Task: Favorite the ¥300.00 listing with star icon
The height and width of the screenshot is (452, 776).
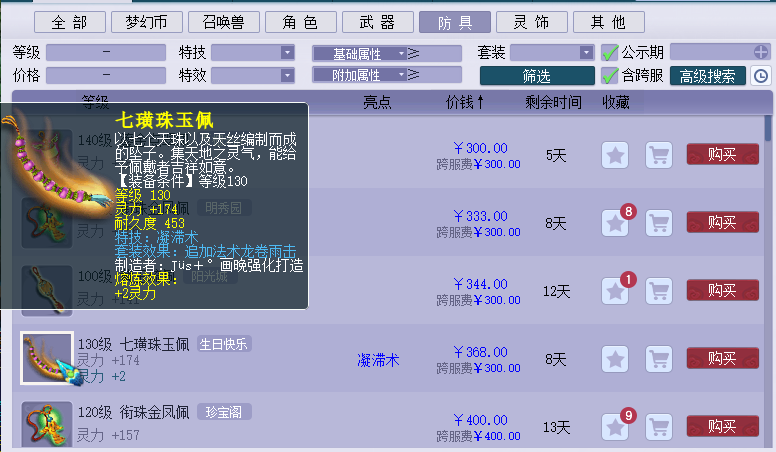Action: tap(615, 155)
